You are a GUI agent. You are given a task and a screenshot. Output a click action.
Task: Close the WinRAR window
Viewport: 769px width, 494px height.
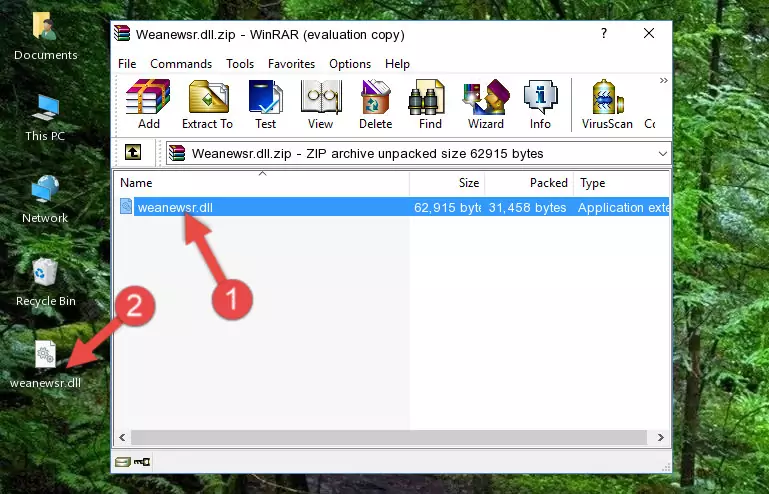tap(649, 33)
